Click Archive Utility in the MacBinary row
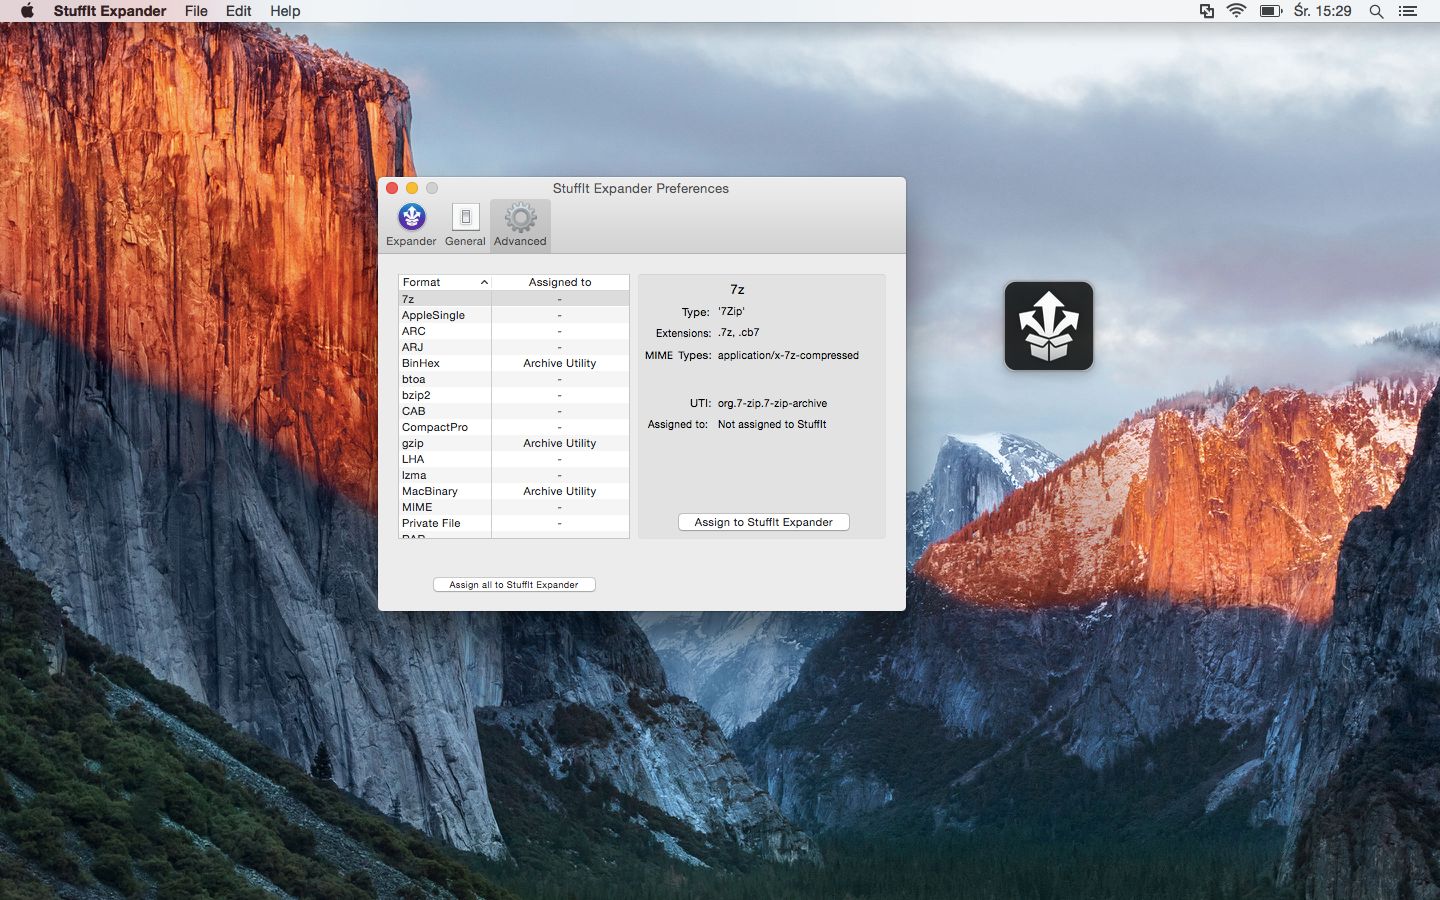Screen dimensions: 1440x900 tap(560, 491)
